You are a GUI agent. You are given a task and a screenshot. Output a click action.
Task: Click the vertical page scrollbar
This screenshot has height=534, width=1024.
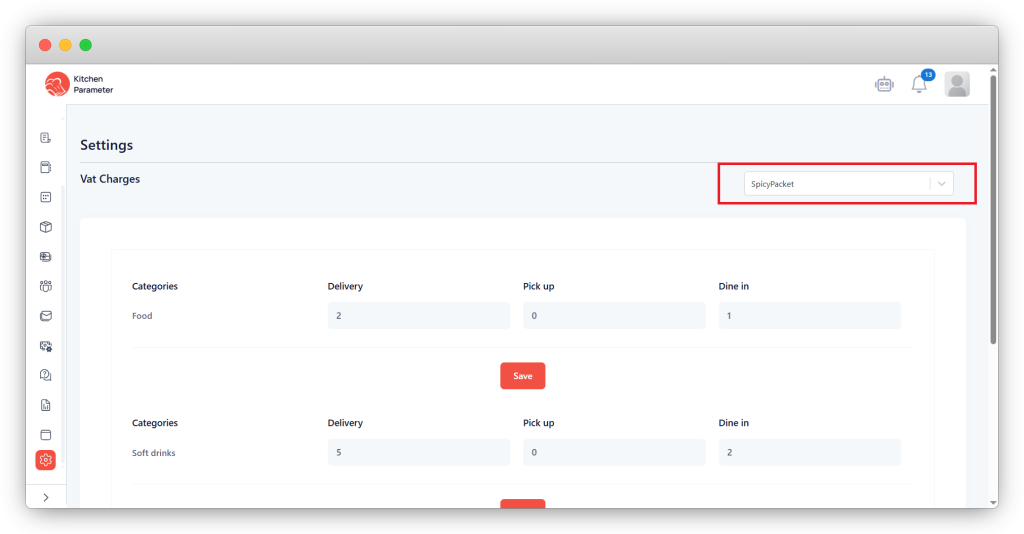pyautogui.click(x=992, y=210)
